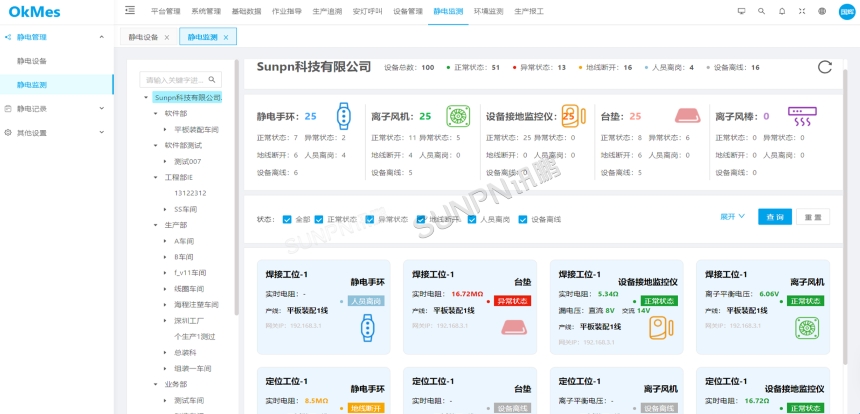This screenshot has height=414, width=860.
Task: Expand the 静电记录 sidebar group
Action: (101, 109)
